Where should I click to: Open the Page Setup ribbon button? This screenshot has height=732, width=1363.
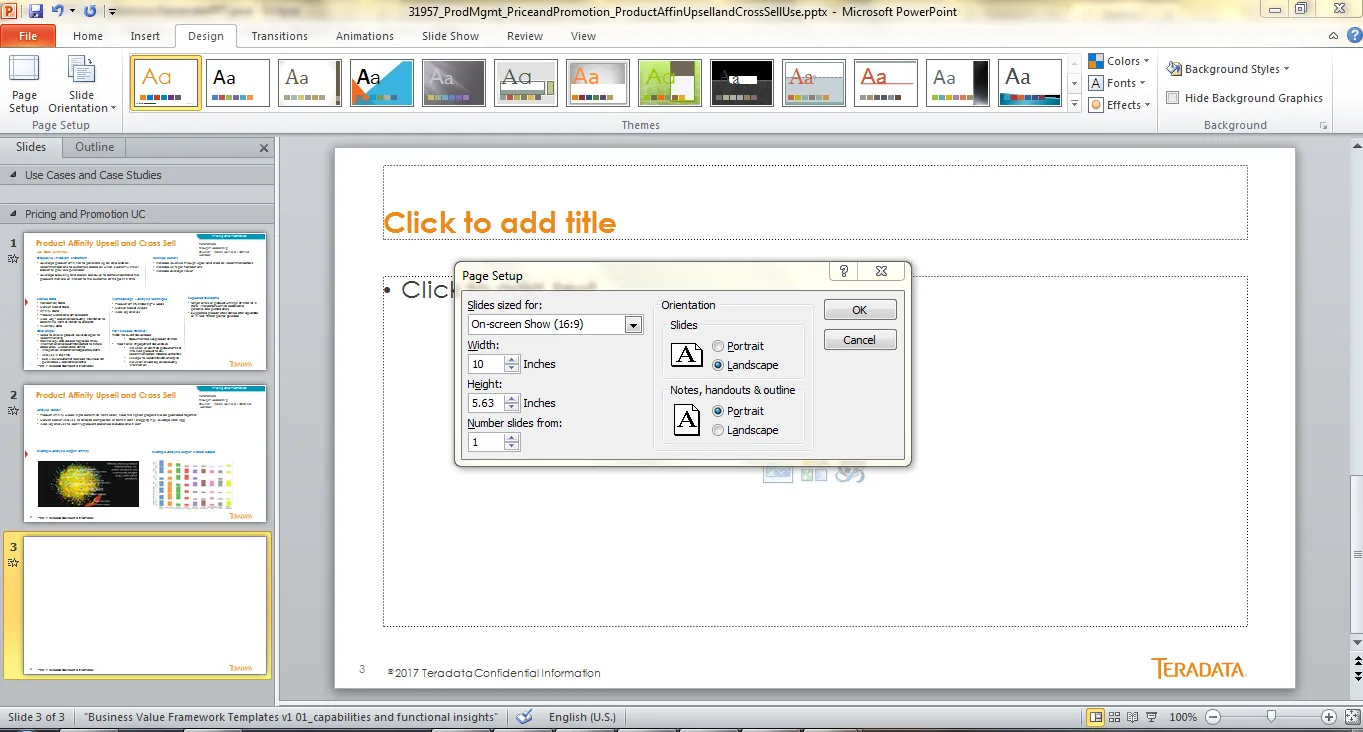click(x=24, y=85)
